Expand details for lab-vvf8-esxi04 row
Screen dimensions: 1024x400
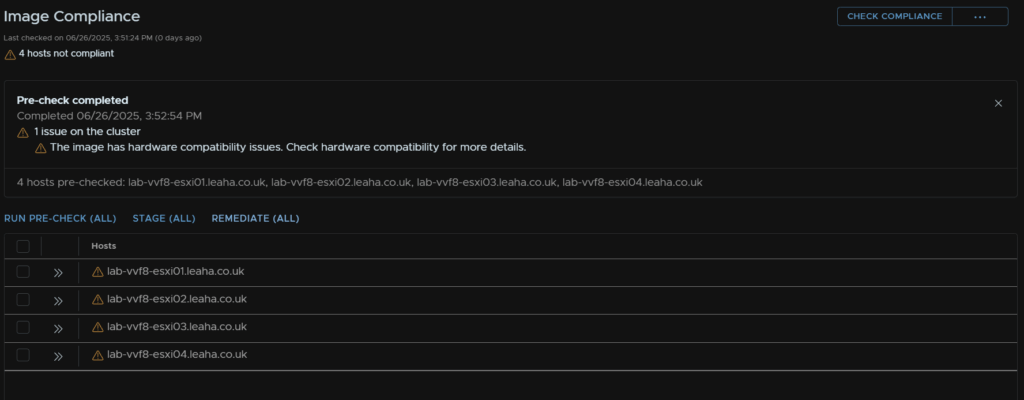(58, 356)
